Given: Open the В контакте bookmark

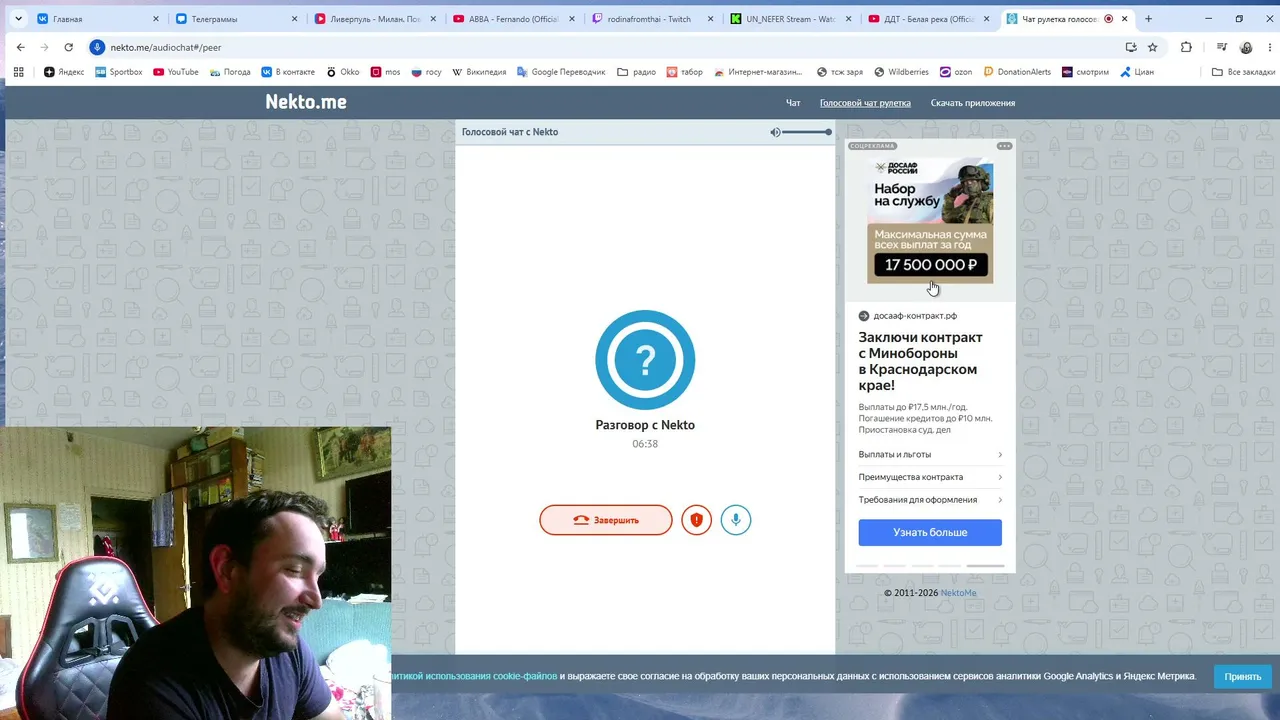Looking at the screenshot, I should click(x=288, y=72).
